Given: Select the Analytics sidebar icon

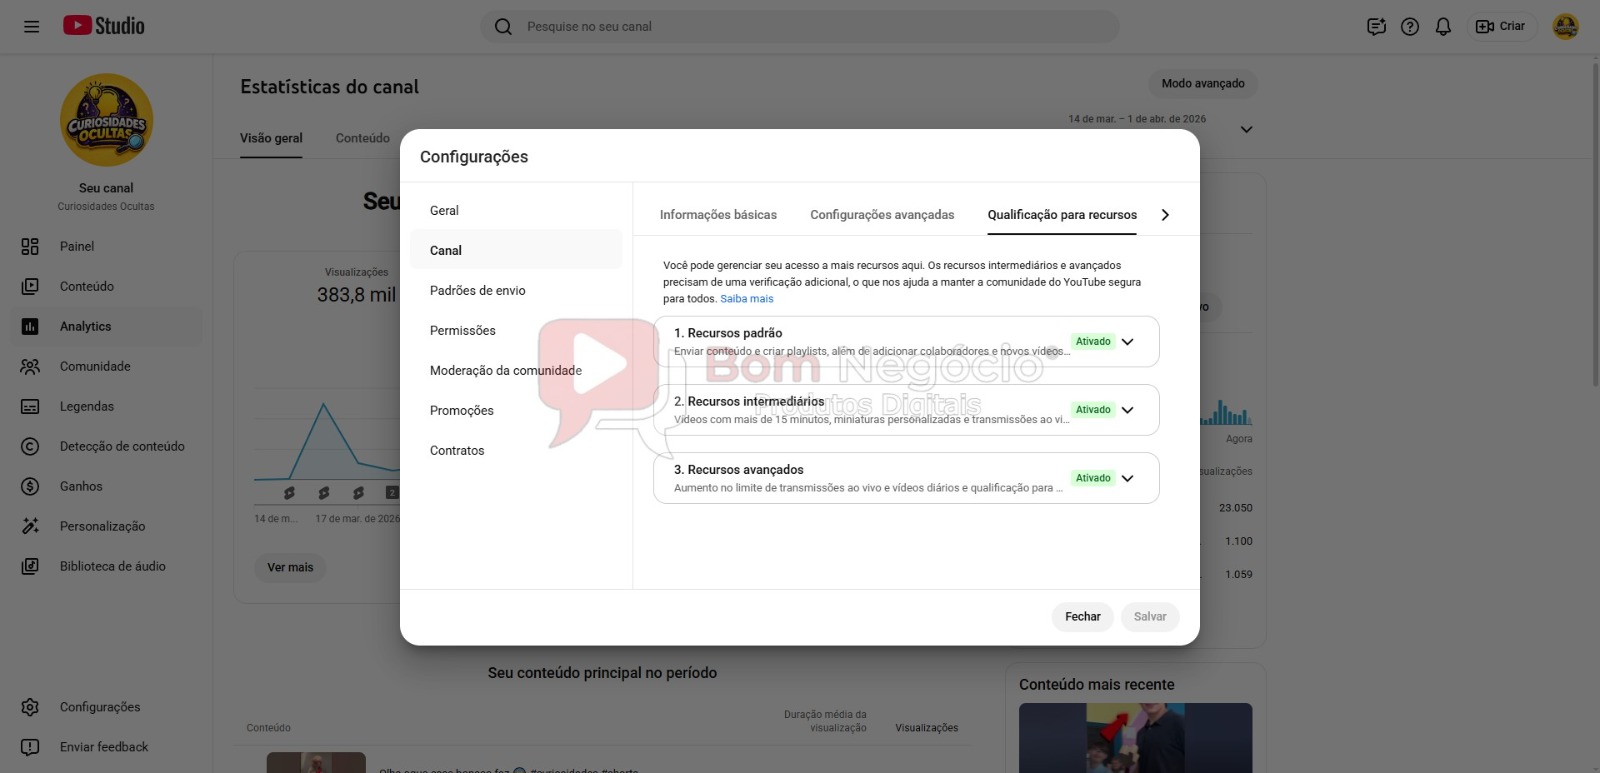Looking at the screenshot, I should click(30, 326).
